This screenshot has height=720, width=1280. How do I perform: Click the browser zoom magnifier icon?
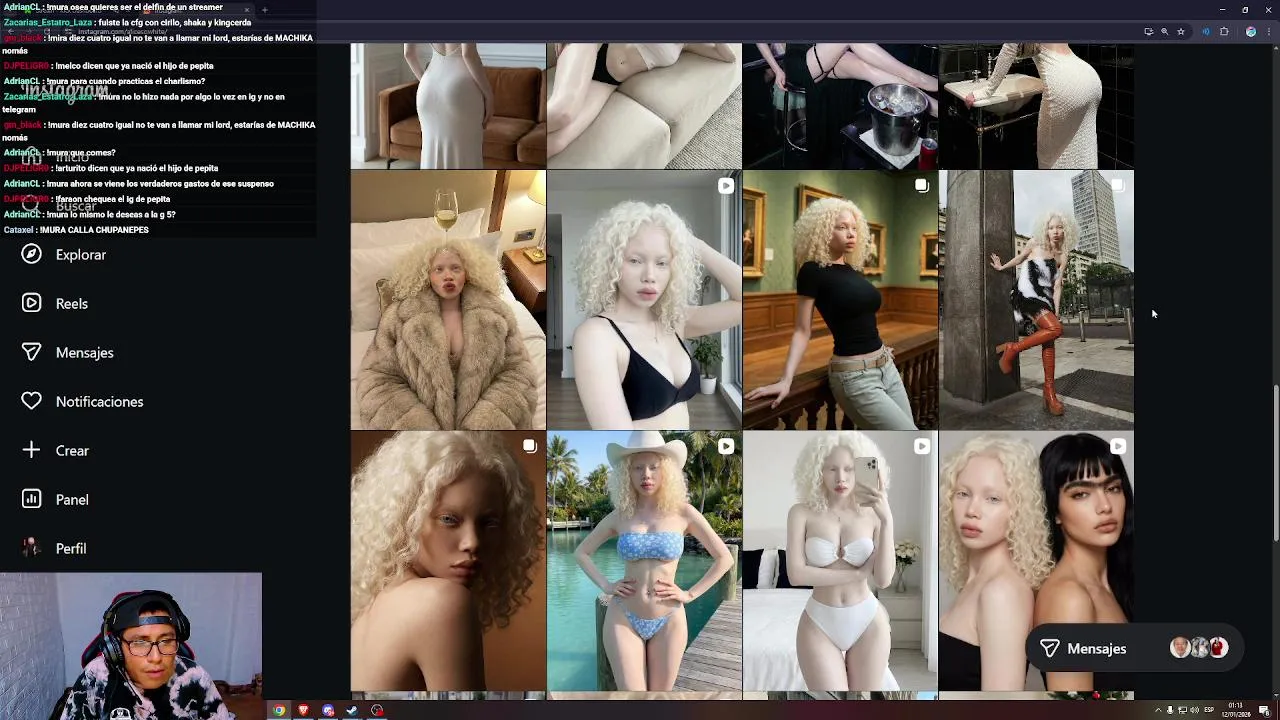[1164, 32]
